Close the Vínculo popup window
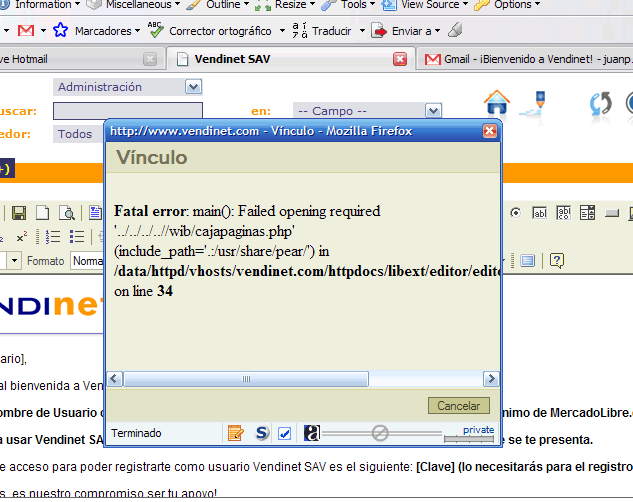The image size is (633, 502). 490,131
